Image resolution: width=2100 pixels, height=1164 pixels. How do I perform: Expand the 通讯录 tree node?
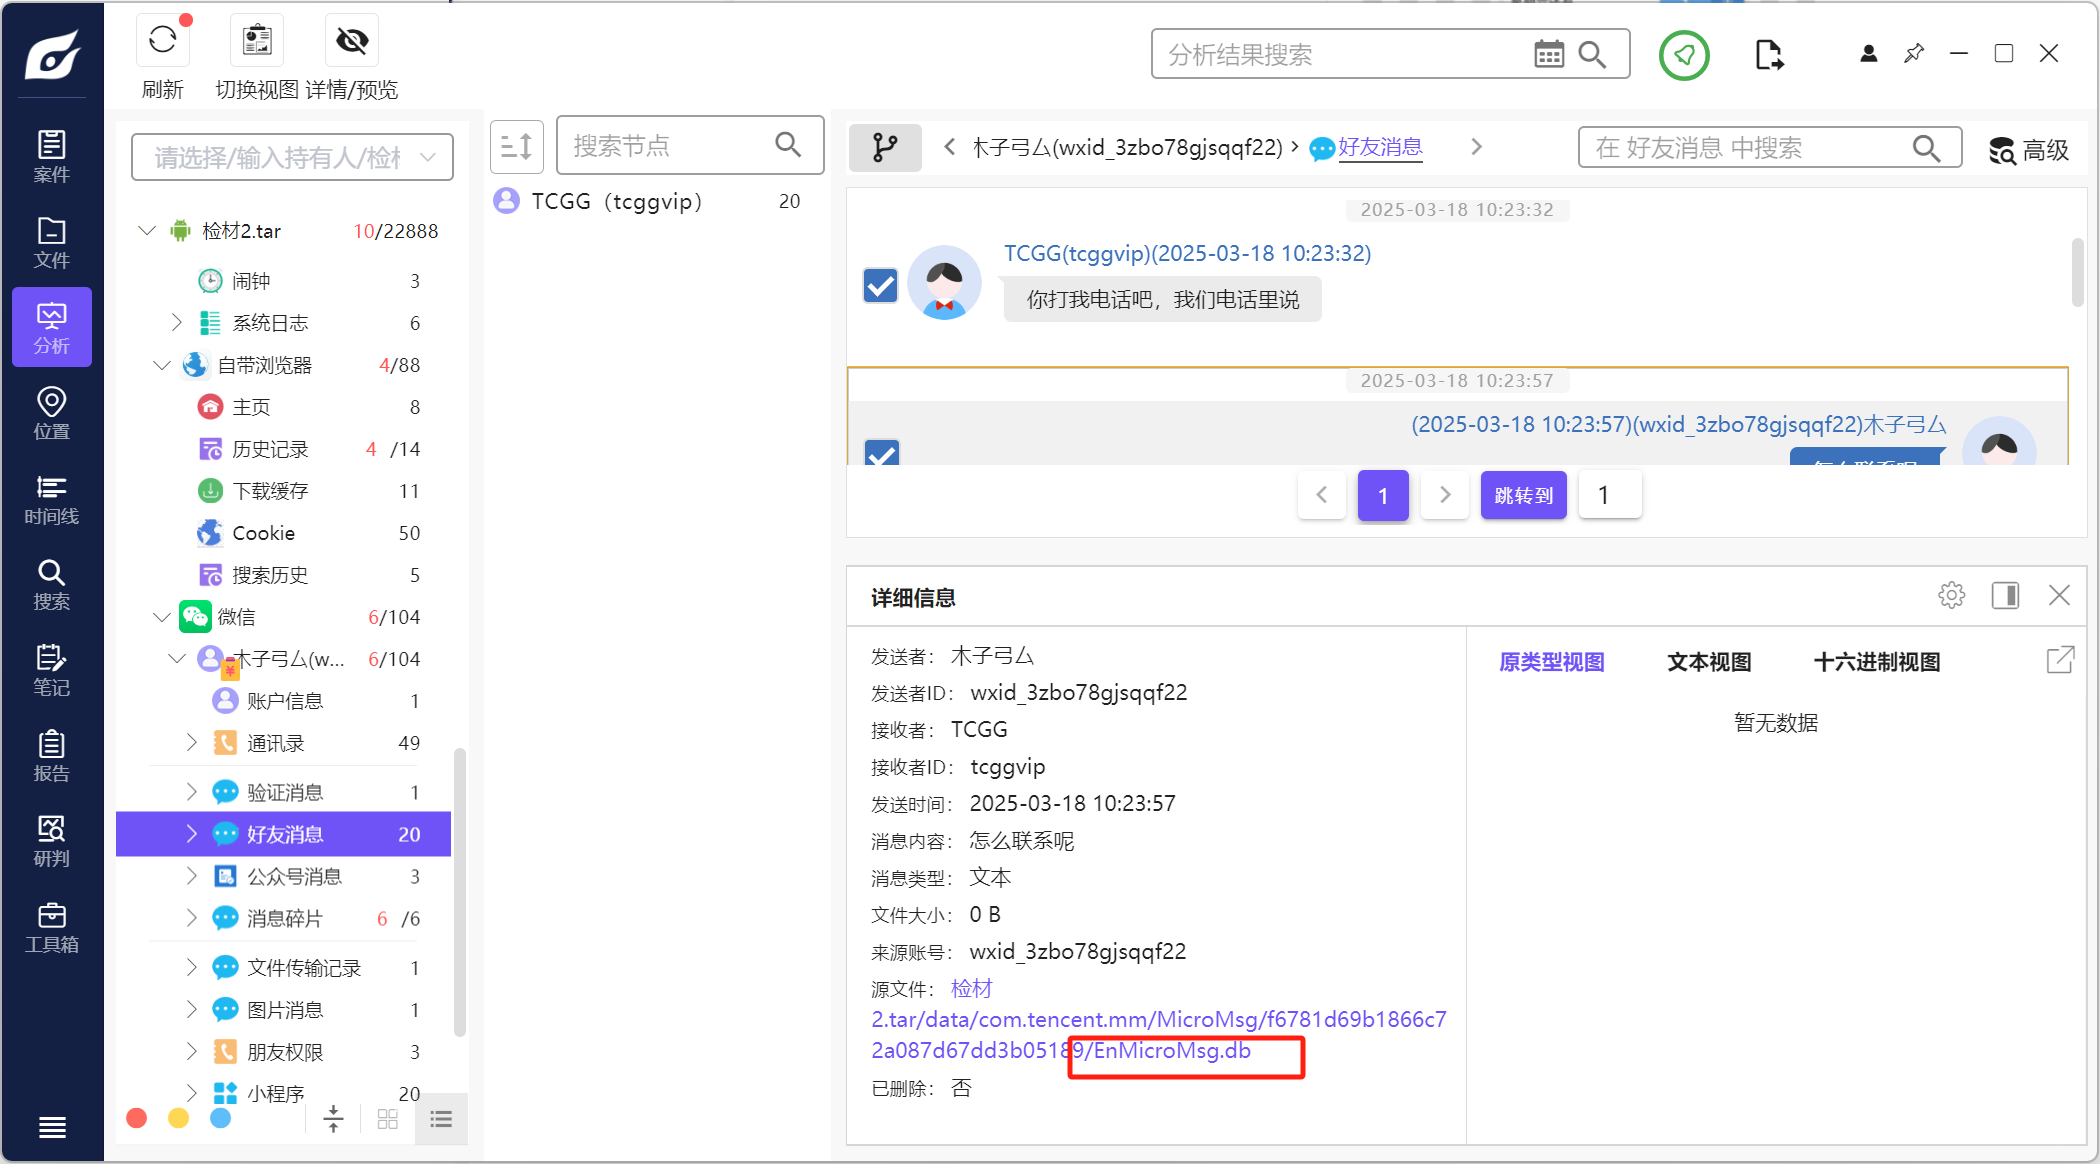pyautogui.click(x=192, y=742)
